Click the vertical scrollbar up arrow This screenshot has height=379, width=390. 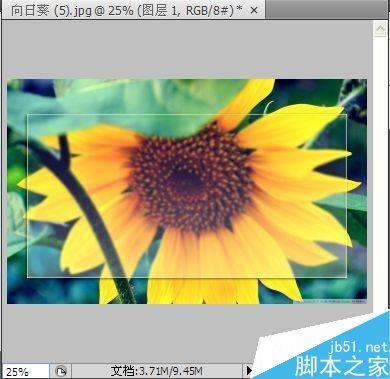pyautogui.click(x=381, y=30)
